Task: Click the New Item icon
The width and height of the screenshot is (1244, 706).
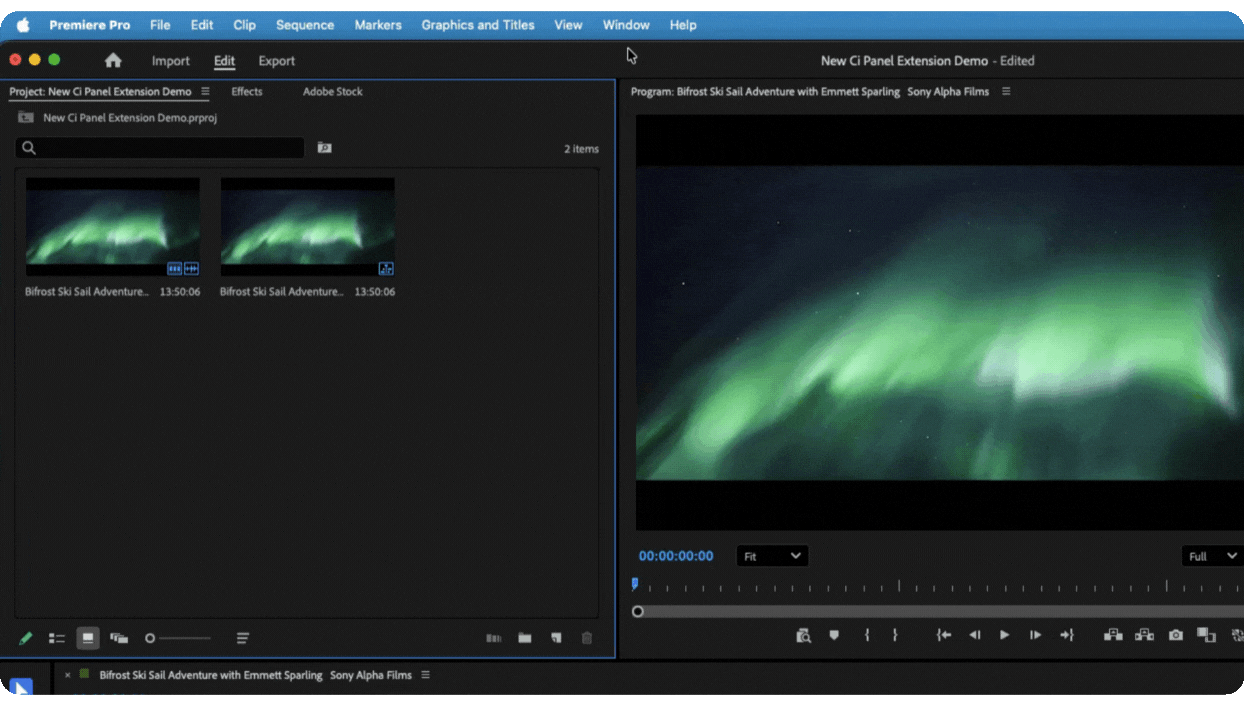Action: [x=556, y=638]
